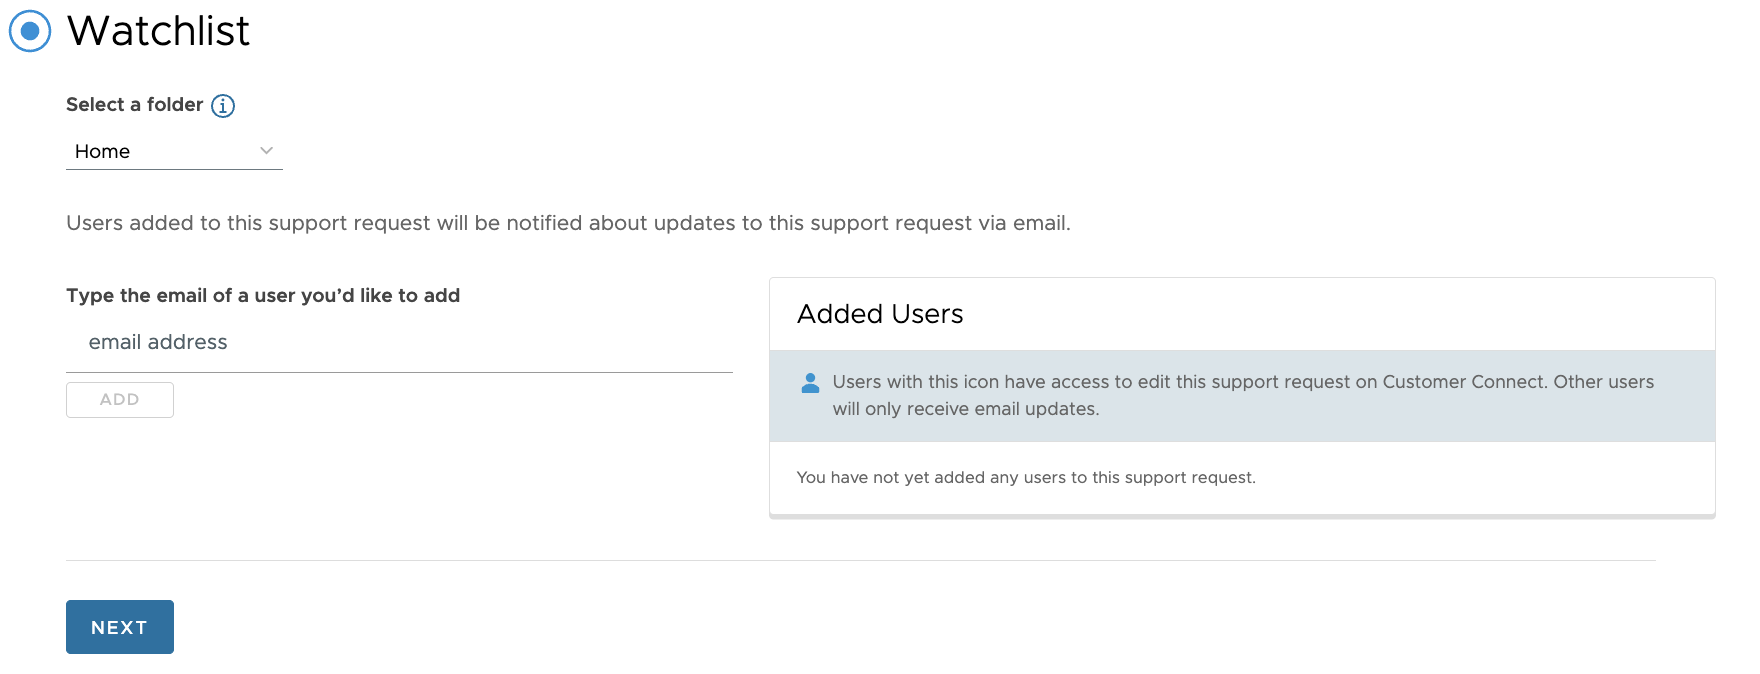The image size is (1760, 674).
Task: Click the horizontal divider above NEXT
Action: (x=860, y=560)
